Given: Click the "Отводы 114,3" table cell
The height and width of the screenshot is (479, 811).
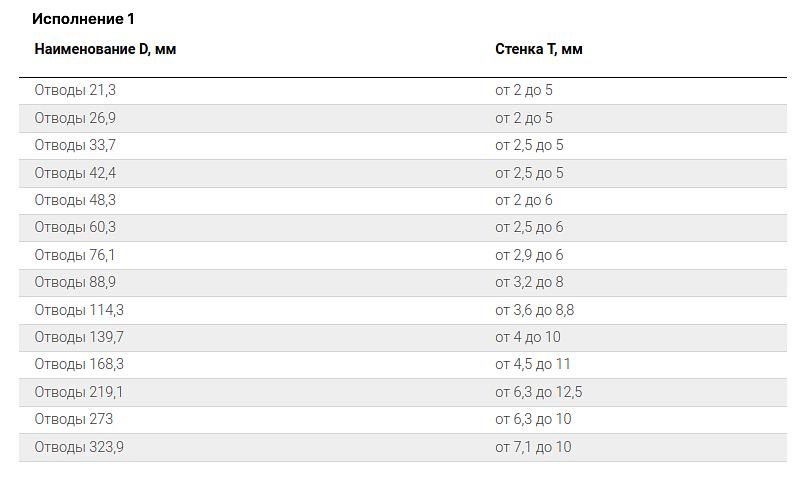Looking at the screenshot, I should coord(79,310).
